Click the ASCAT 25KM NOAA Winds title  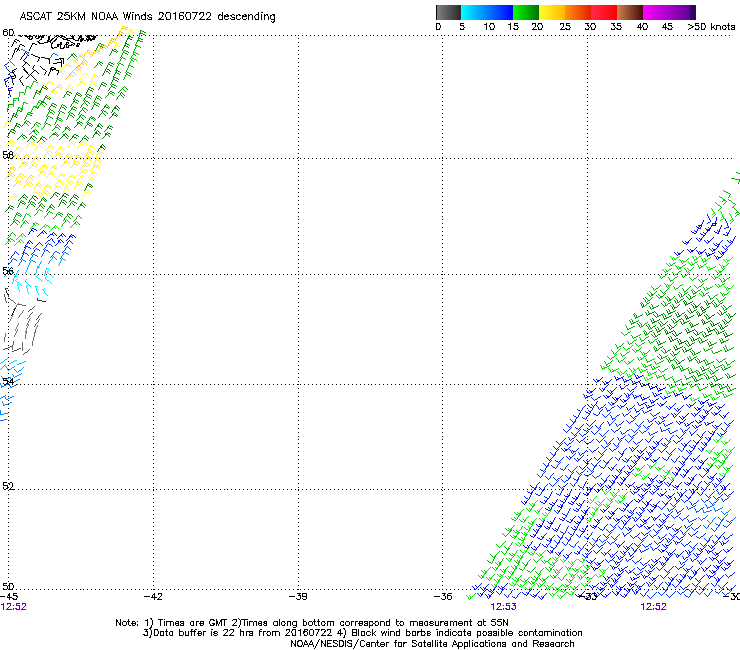click(147, 16)
